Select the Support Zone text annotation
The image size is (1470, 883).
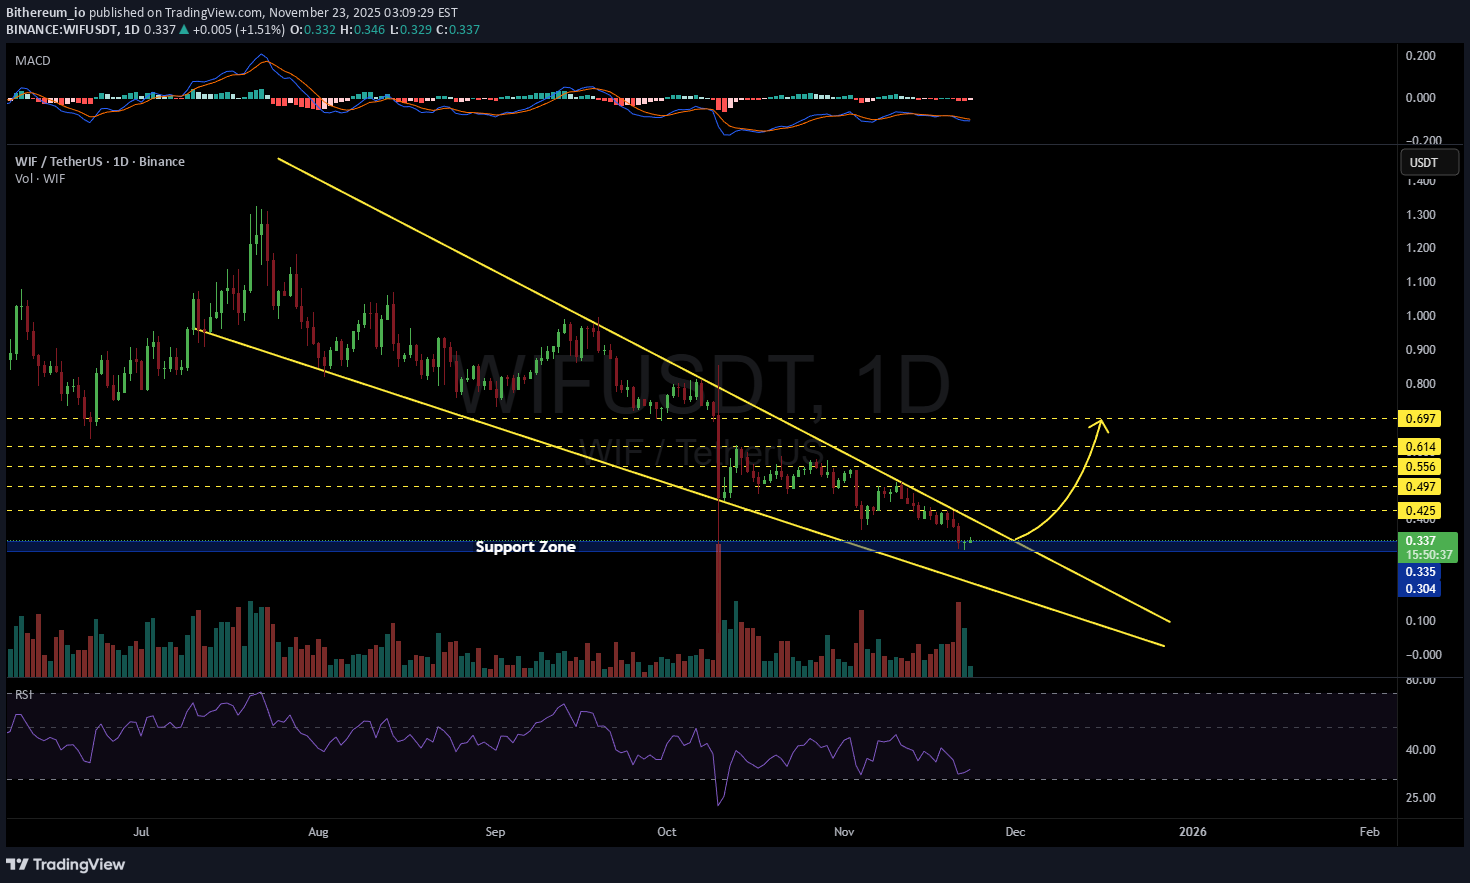[x=525, y=547]
